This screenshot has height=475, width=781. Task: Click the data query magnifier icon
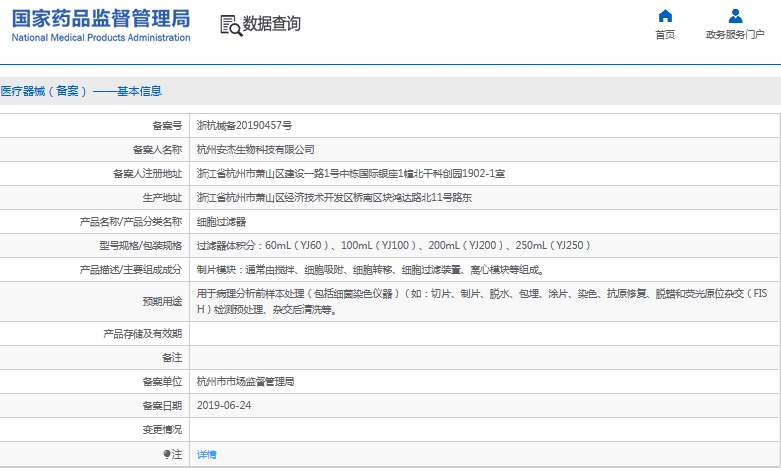coord(231,25)
